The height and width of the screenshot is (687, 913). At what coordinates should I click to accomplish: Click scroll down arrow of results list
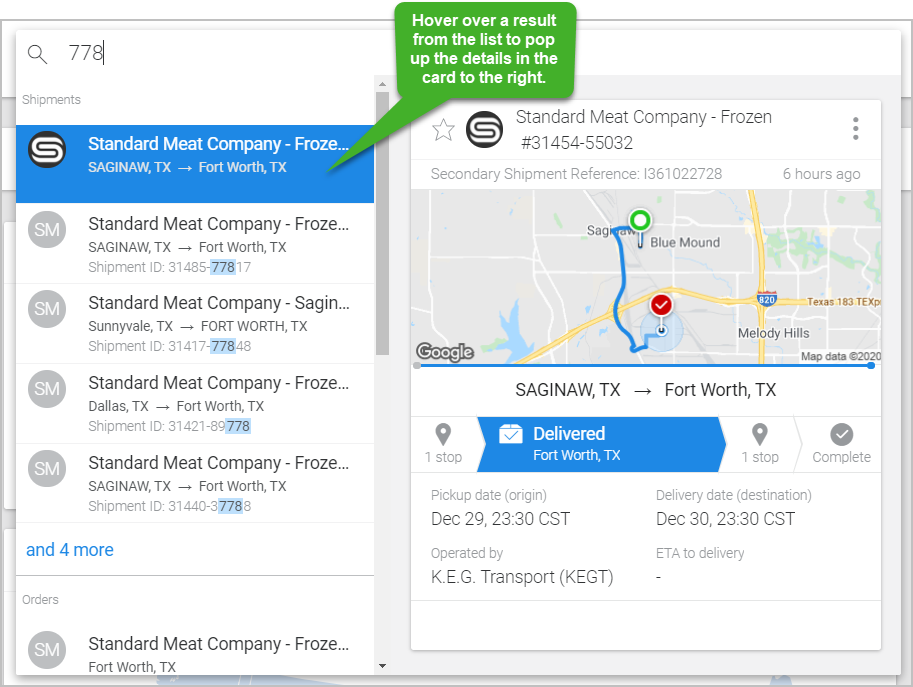[x=382, y=666]
